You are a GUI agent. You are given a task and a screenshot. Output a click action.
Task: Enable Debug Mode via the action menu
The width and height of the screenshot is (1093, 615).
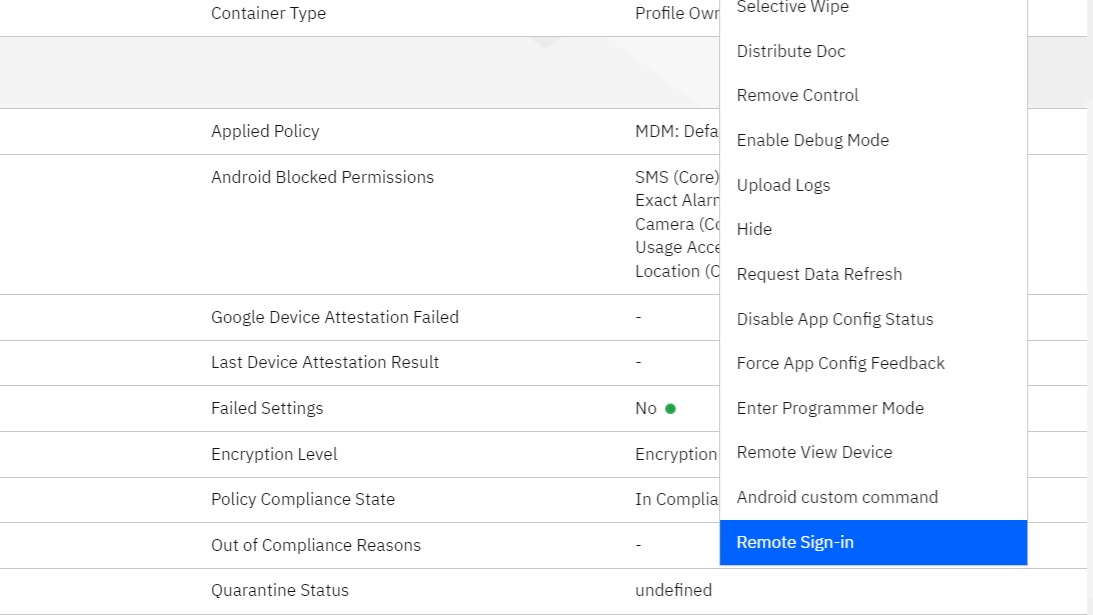pyautogui.click(x=812, y=140)
